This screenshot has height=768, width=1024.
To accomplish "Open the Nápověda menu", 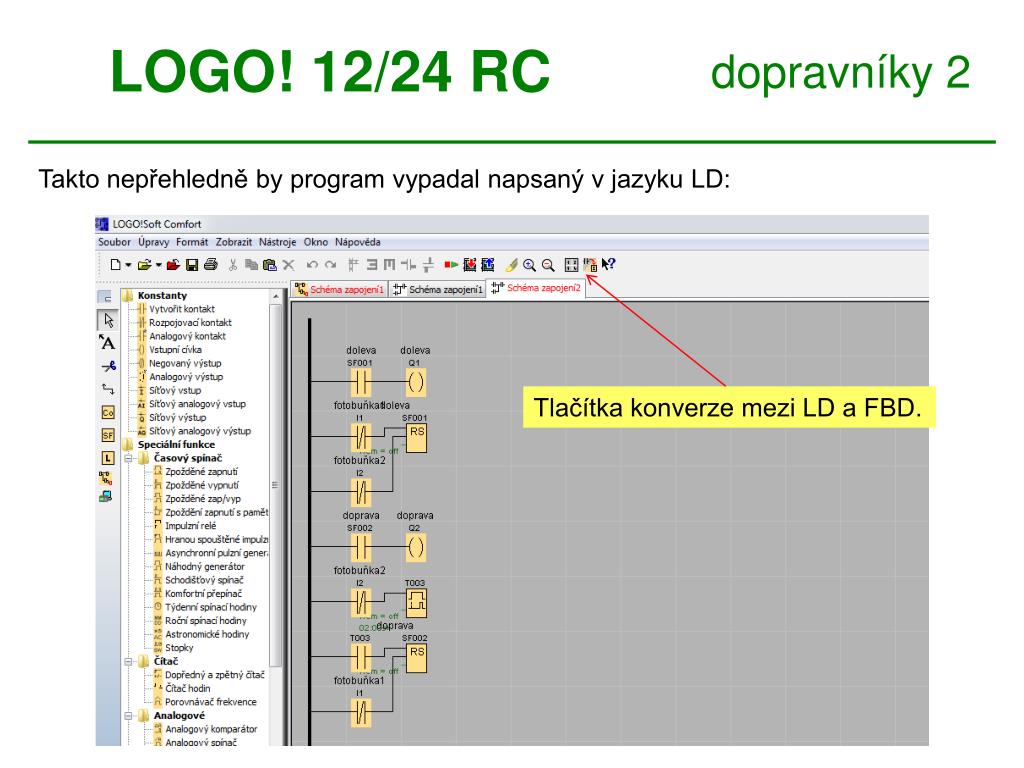I will [358, 242].
